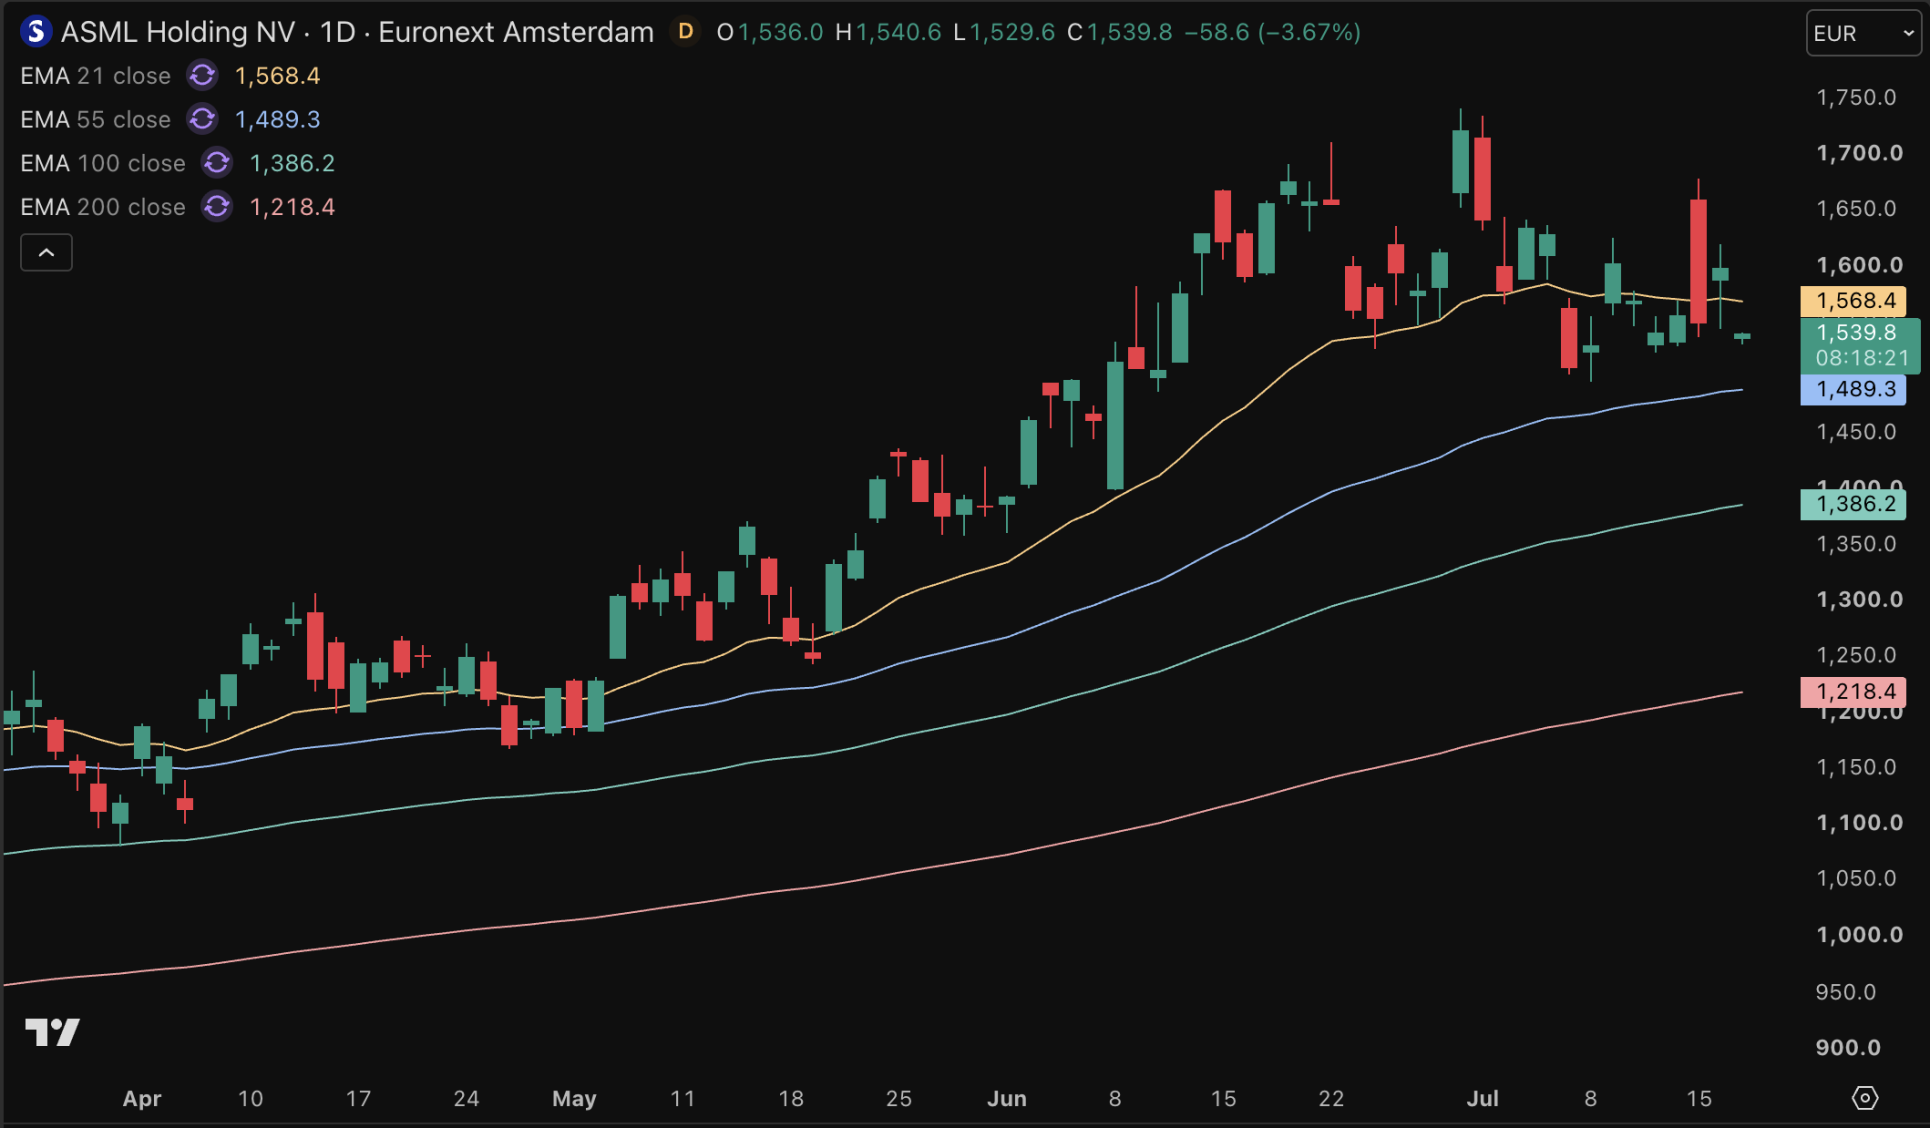Click the May label on time axis
The image size is (1930, 1128).
pyautogui.click(x=574, y=1098)
